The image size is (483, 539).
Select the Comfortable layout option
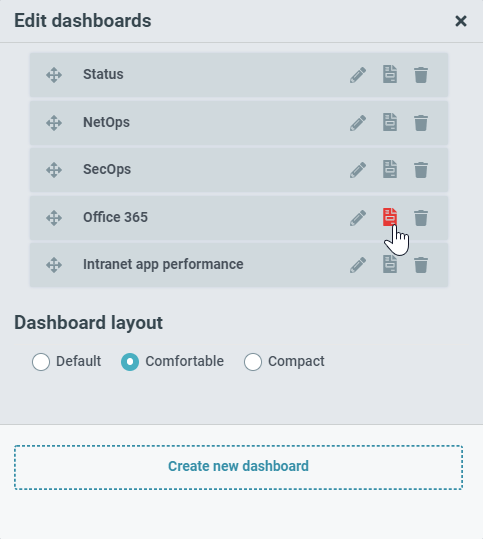point(130,362)
